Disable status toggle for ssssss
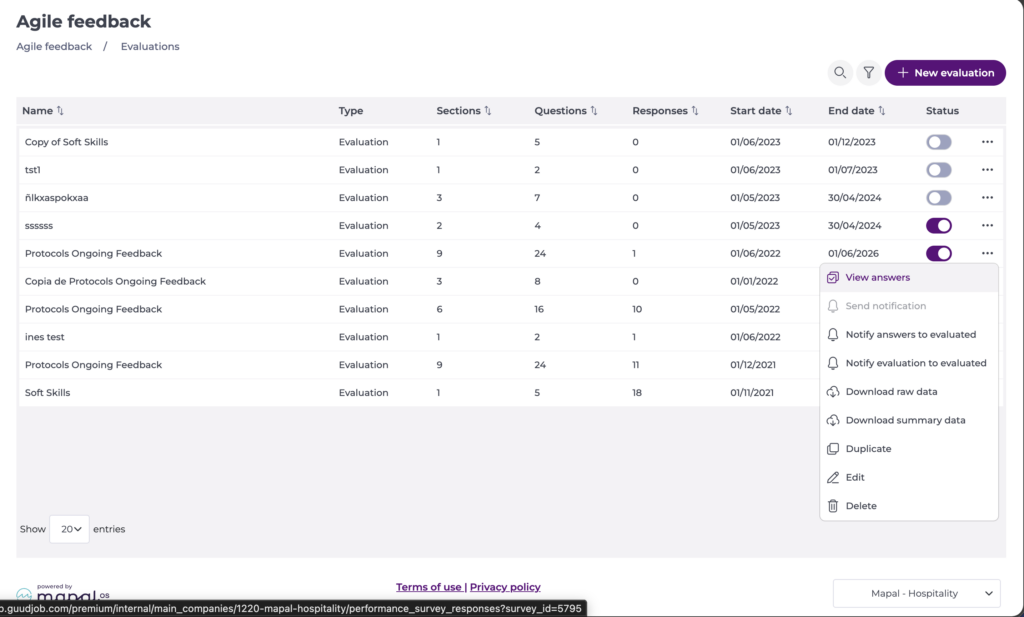 [938, 225]
